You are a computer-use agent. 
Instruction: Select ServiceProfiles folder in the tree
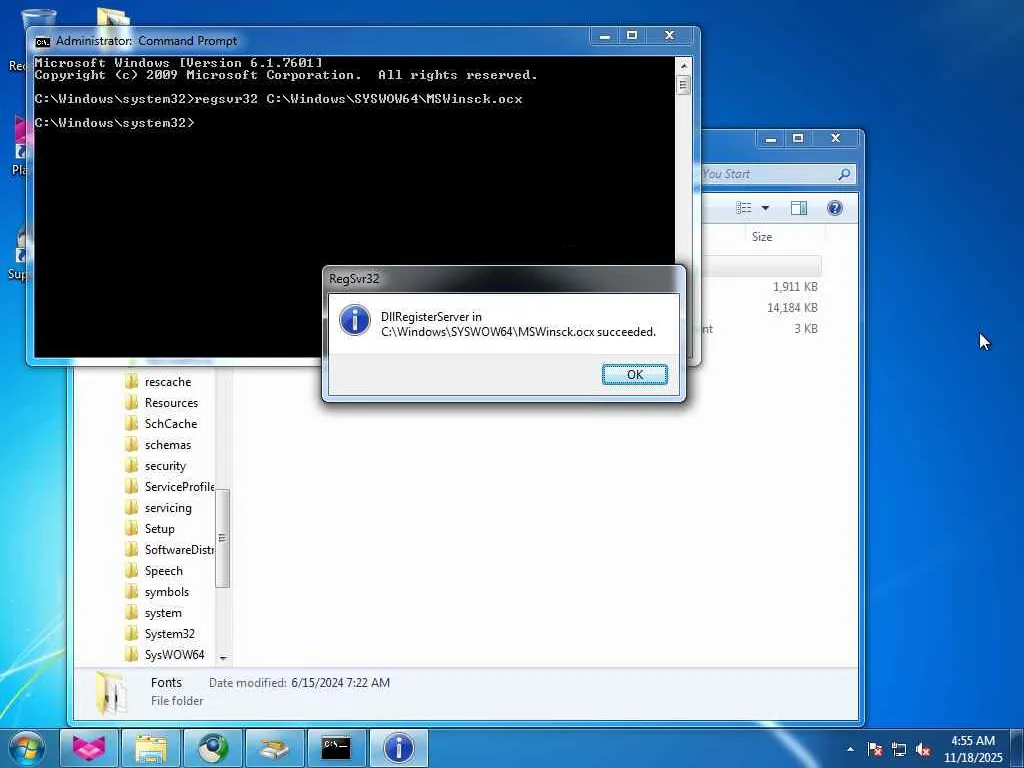point(180,487)
